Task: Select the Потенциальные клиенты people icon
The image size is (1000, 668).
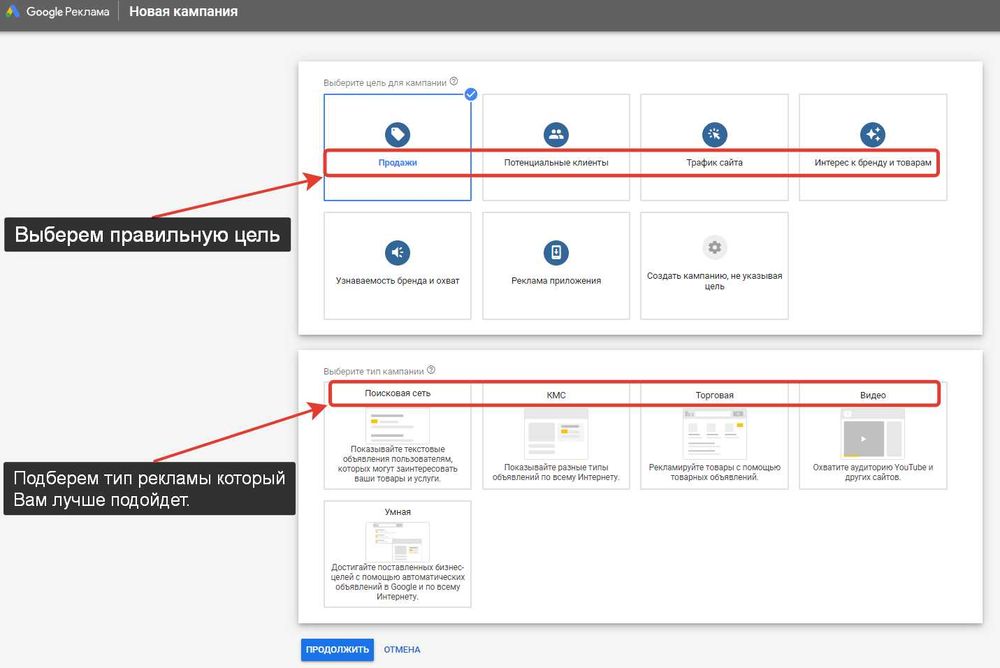Action: 556,135
